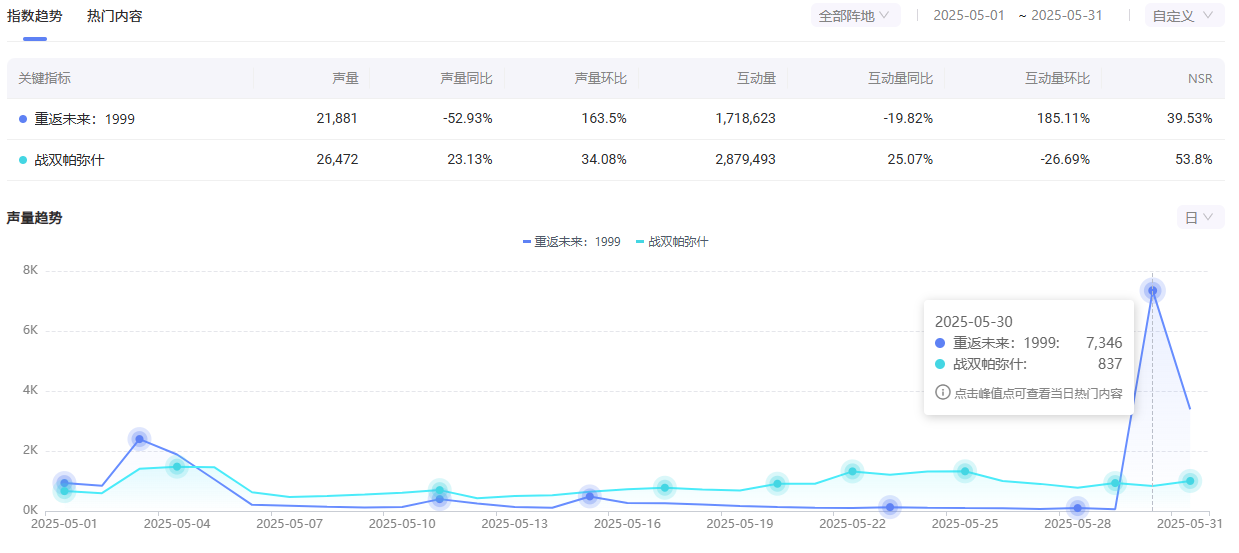Click the 26,472 声量 value

pos(337,159)
